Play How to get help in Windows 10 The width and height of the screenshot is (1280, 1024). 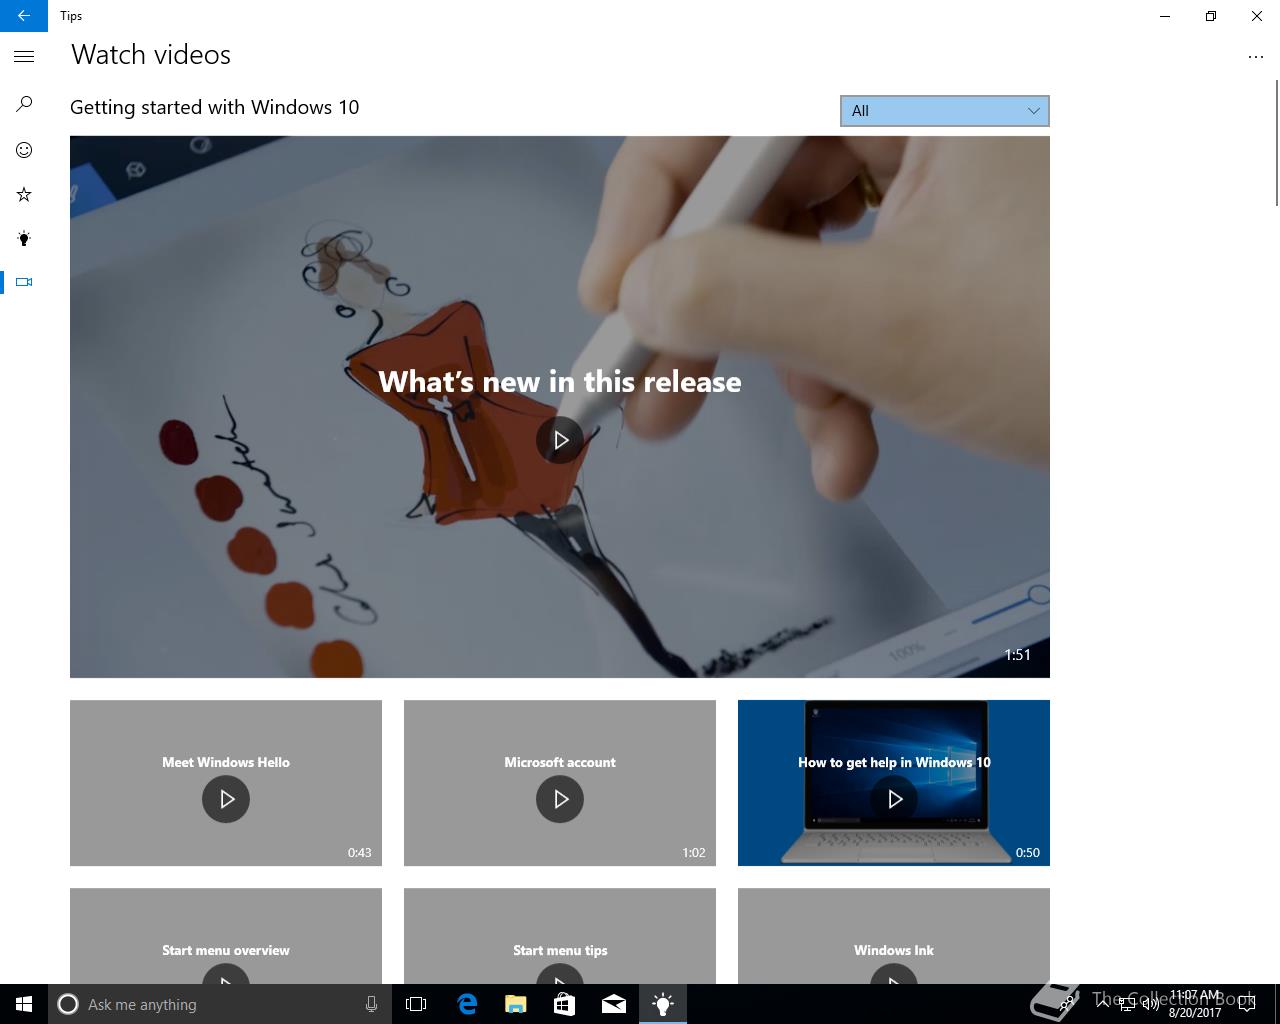click(x=894, y=799)
